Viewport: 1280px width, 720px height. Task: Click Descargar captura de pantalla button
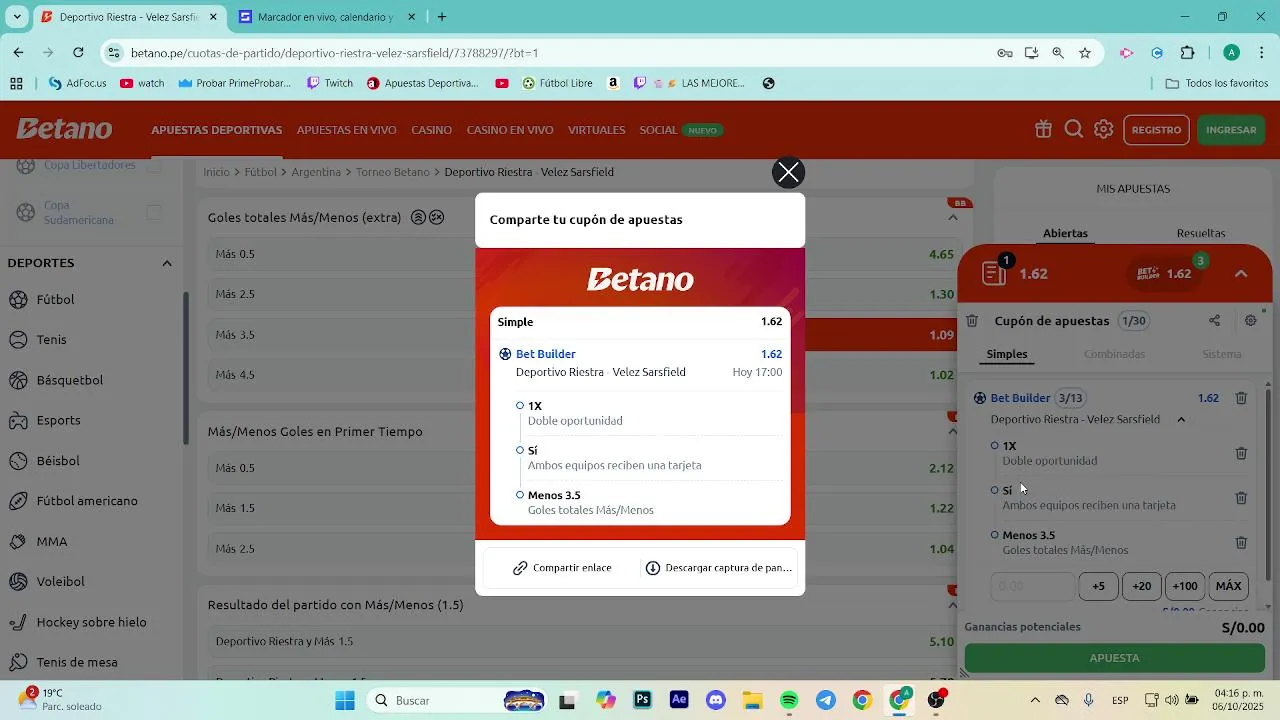719,568
